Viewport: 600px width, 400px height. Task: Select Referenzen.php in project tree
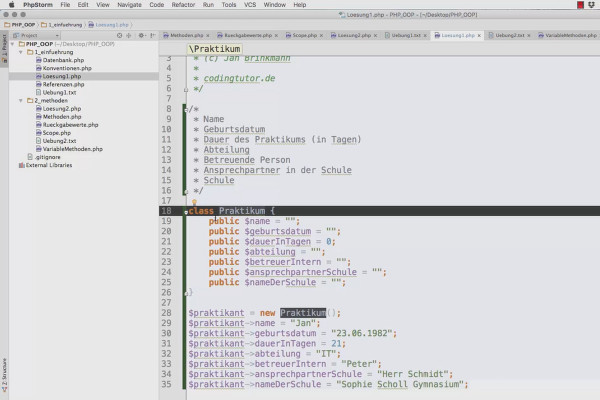[x=63, y=84]
